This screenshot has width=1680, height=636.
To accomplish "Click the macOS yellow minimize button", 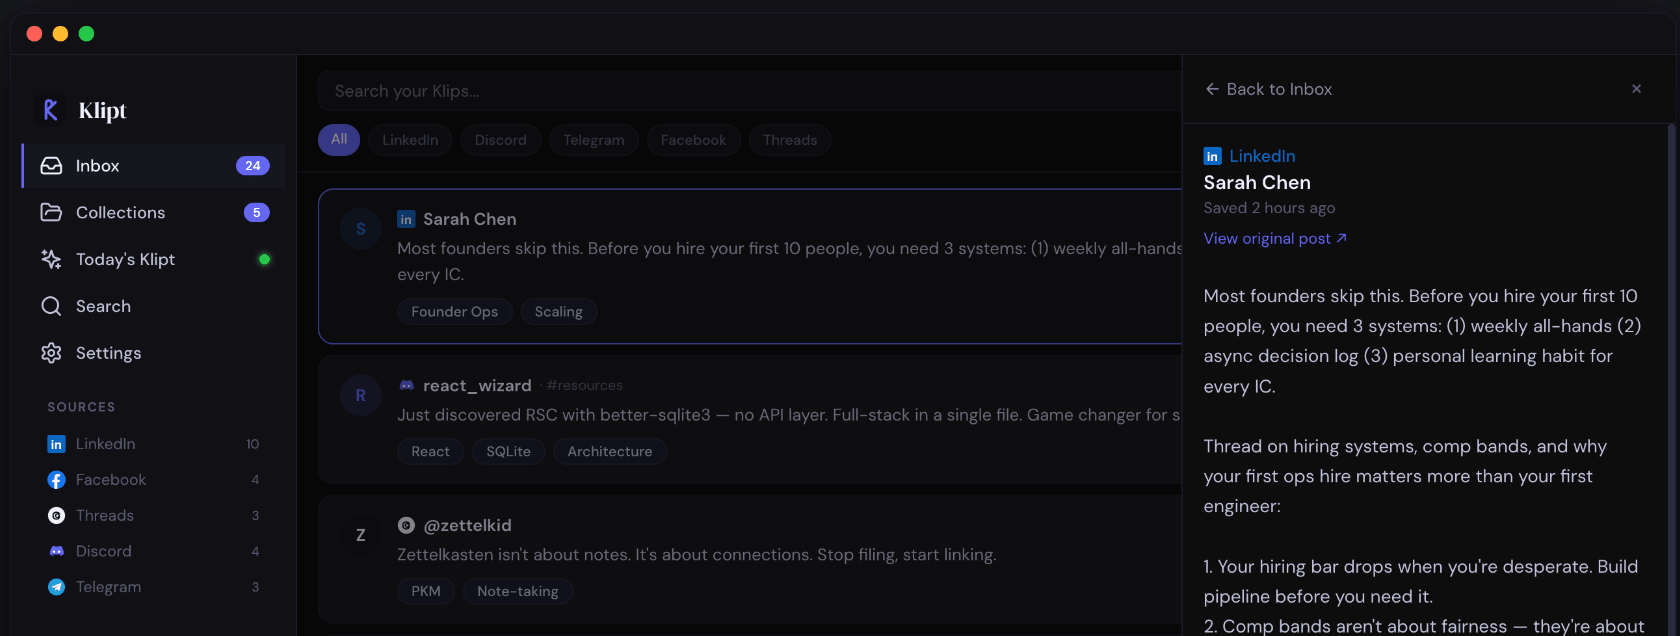I will [x=60, y=34].
